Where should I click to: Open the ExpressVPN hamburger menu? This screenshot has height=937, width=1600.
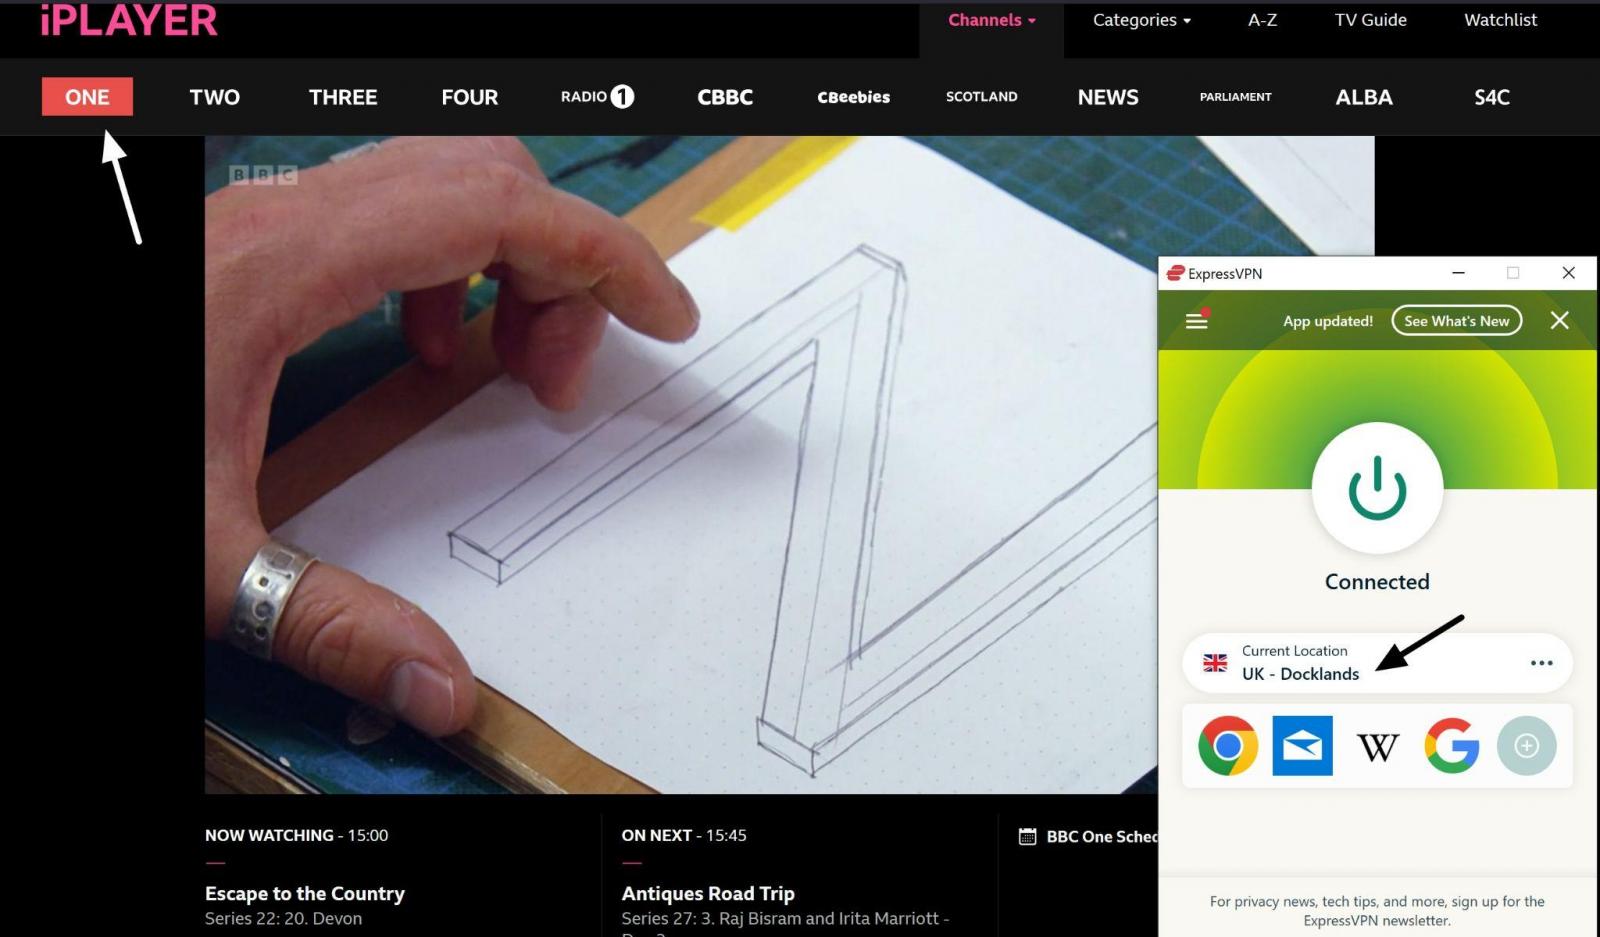1197,320
